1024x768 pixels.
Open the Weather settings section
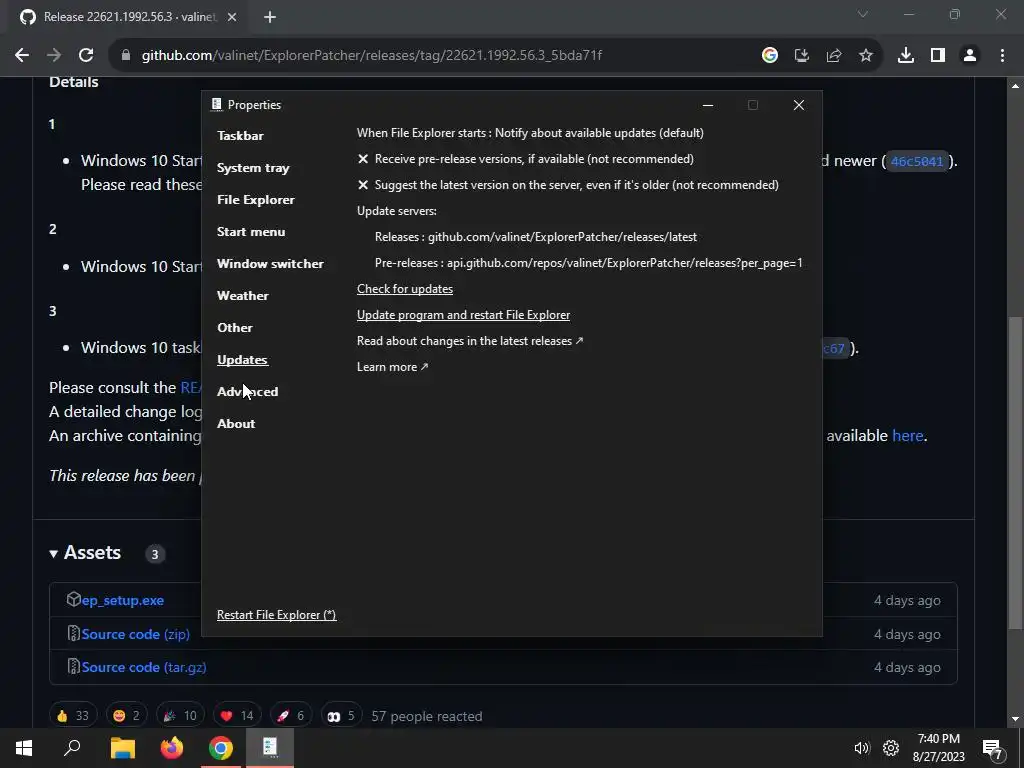pyautogui.click(x=242, y=296)
